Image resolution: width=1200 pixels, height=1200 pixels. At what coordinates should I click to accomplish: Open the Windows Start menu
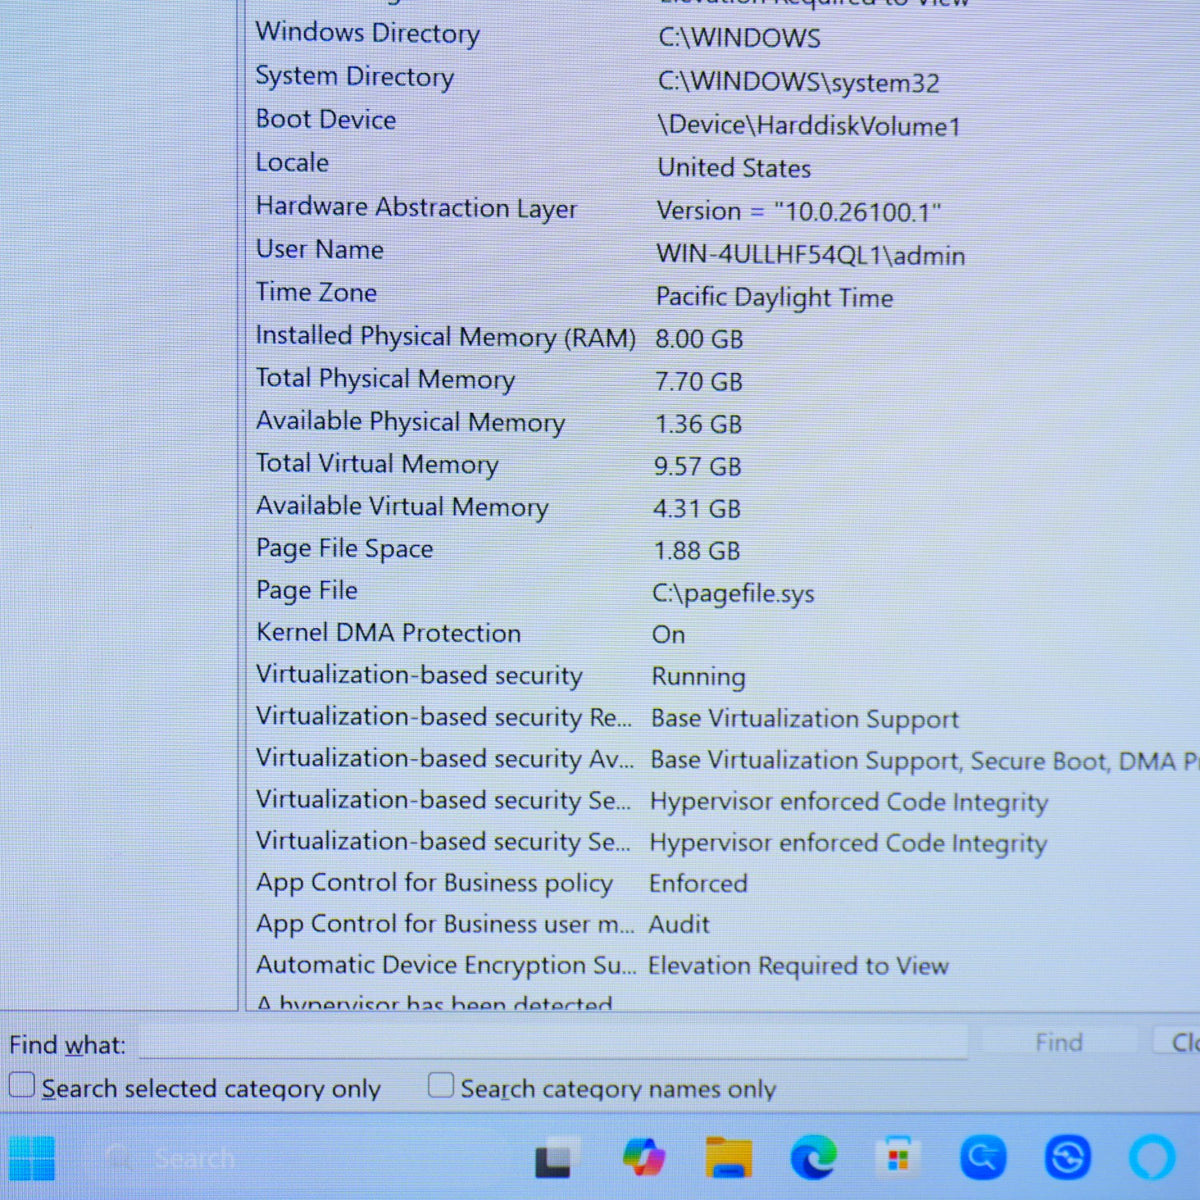(x=32, y=1159)
